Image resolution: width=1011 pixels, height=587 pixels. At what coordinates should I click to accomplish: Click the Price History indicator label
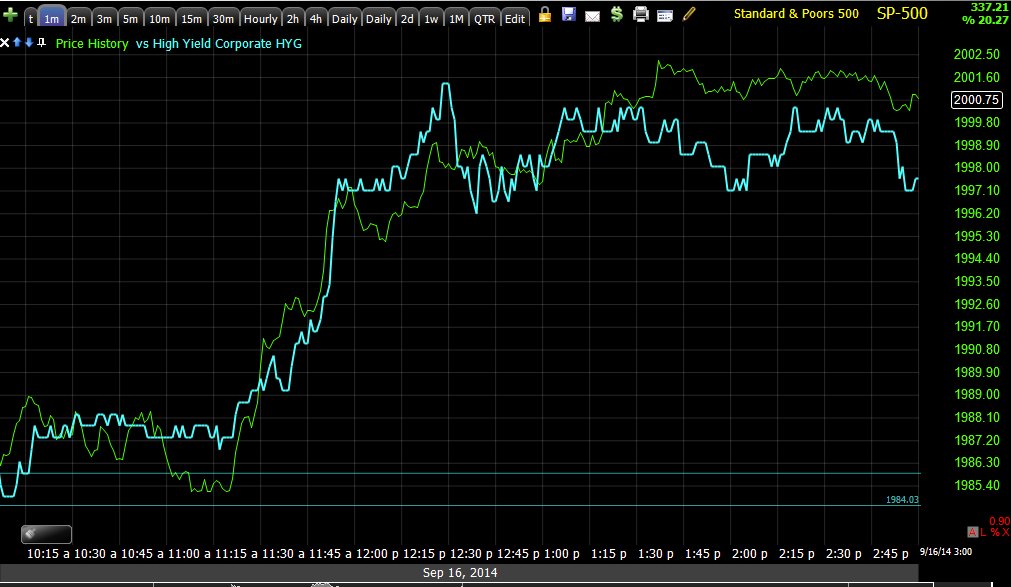[x=92, y=43]
